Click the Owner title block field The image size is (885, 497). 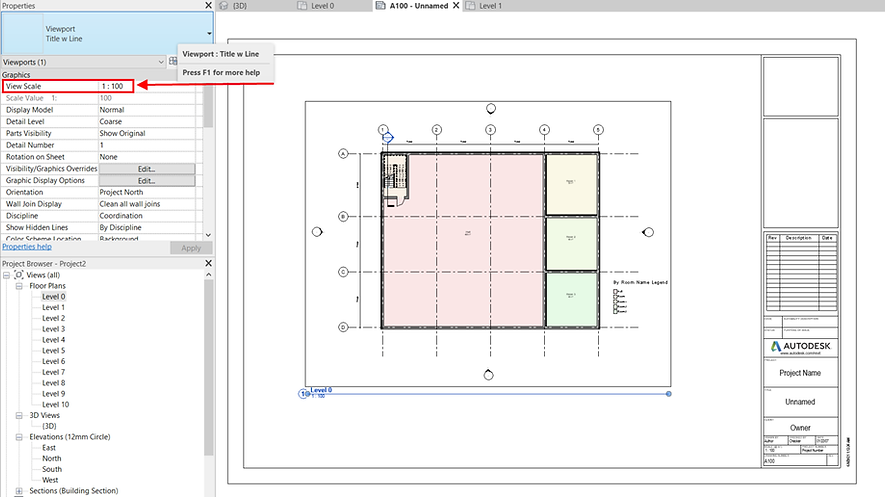(800, 428)
